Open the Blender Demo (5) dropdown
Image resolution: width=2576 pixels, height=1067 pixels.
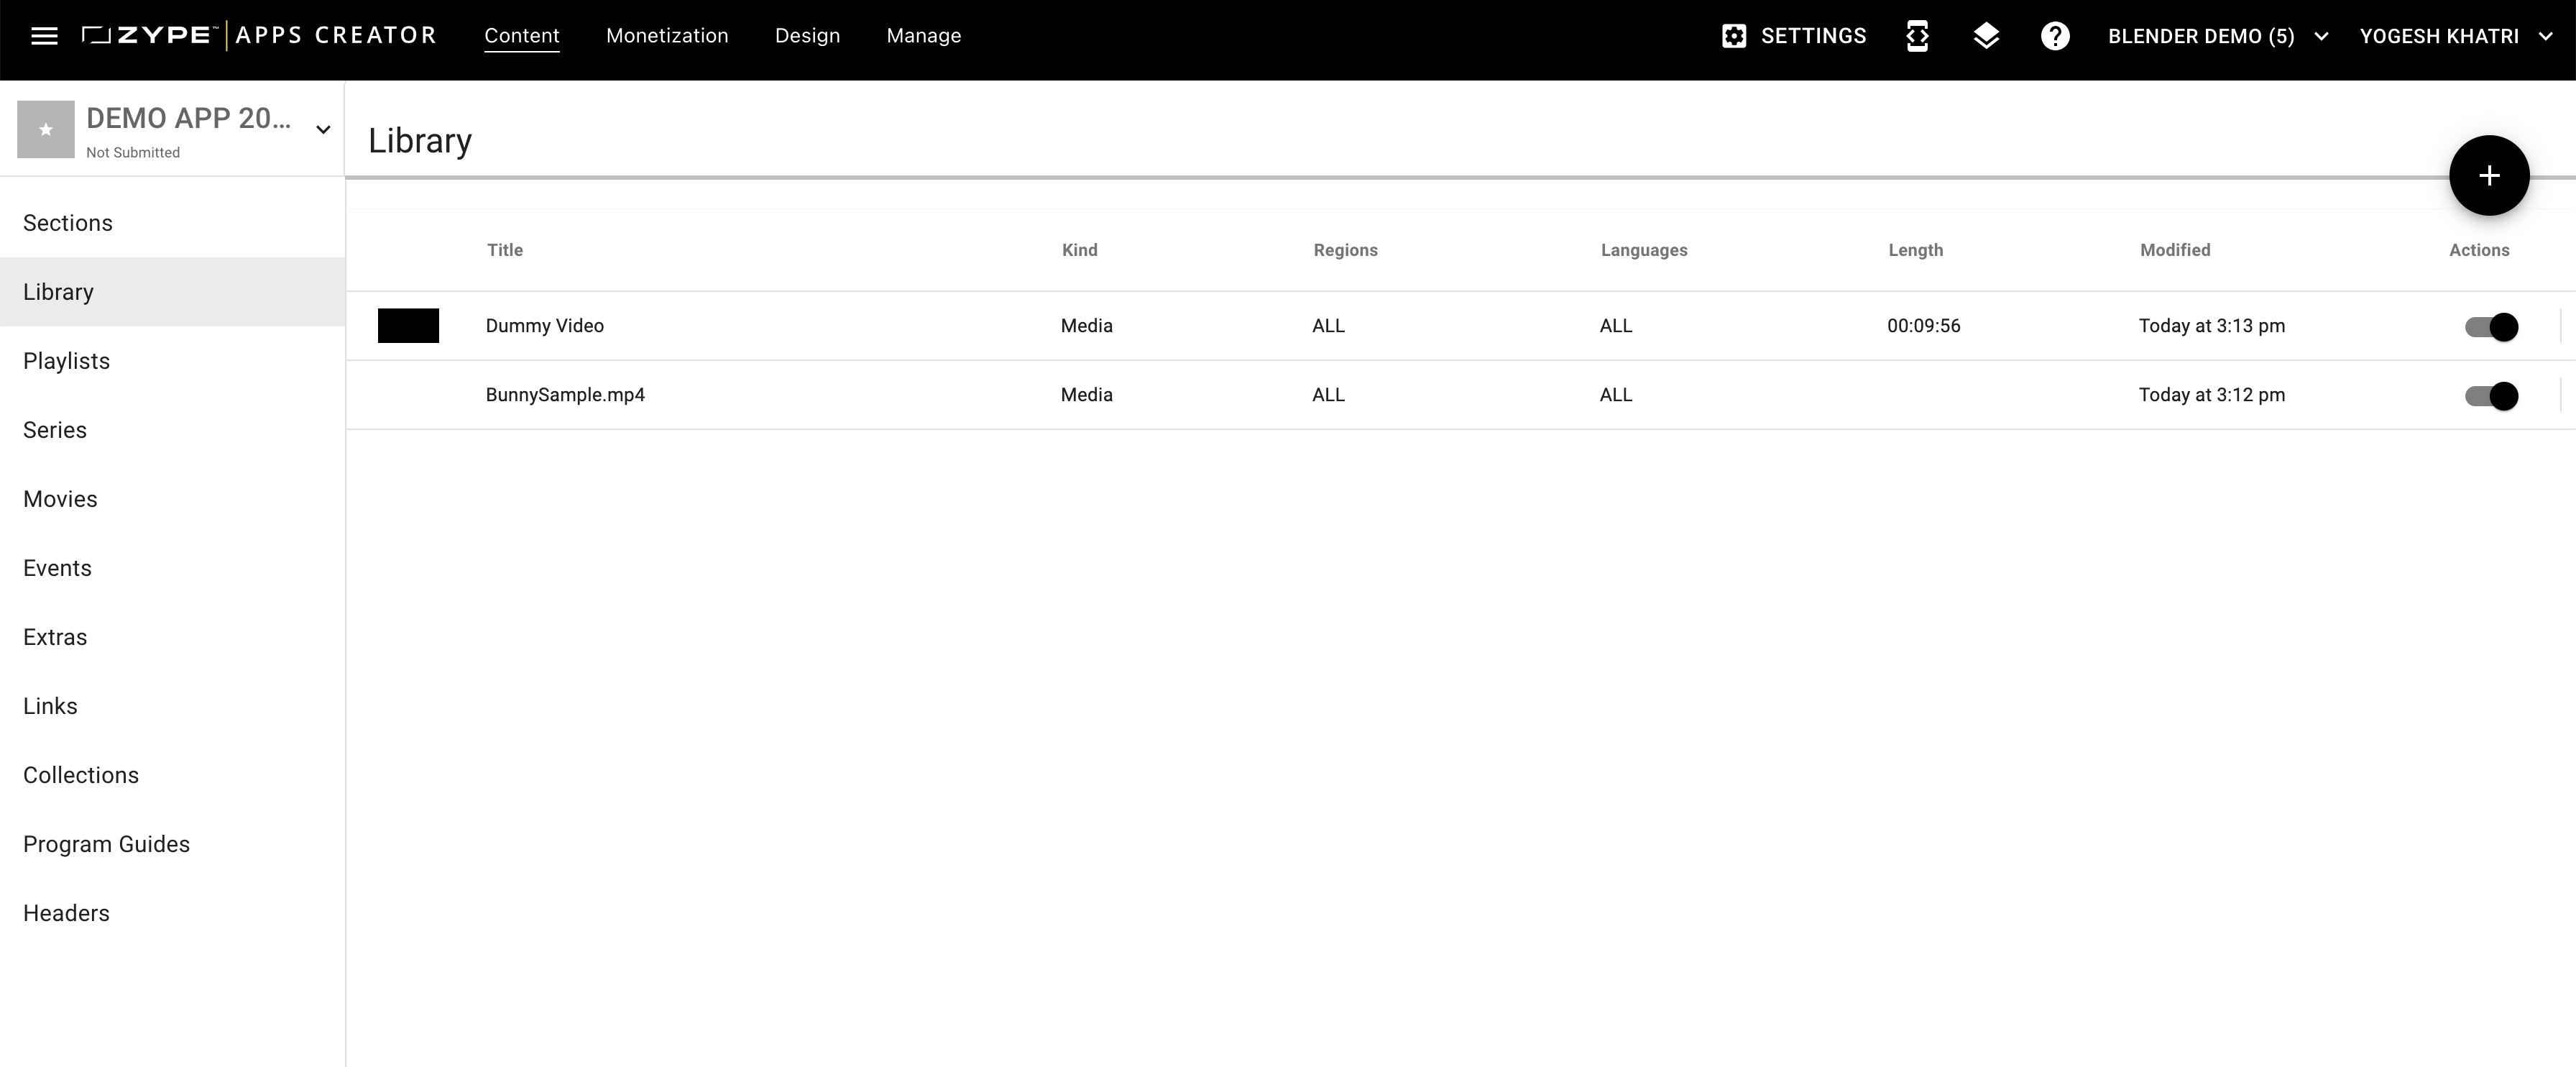pyautogui.click(x=2219, y=36)
